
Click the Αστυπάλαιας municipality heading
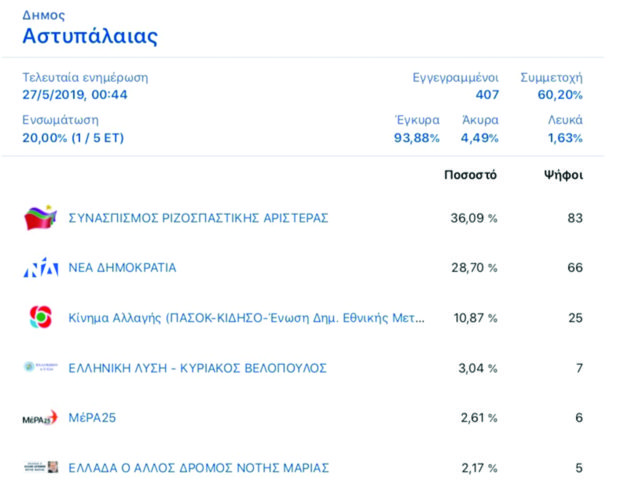coord(90,37)
